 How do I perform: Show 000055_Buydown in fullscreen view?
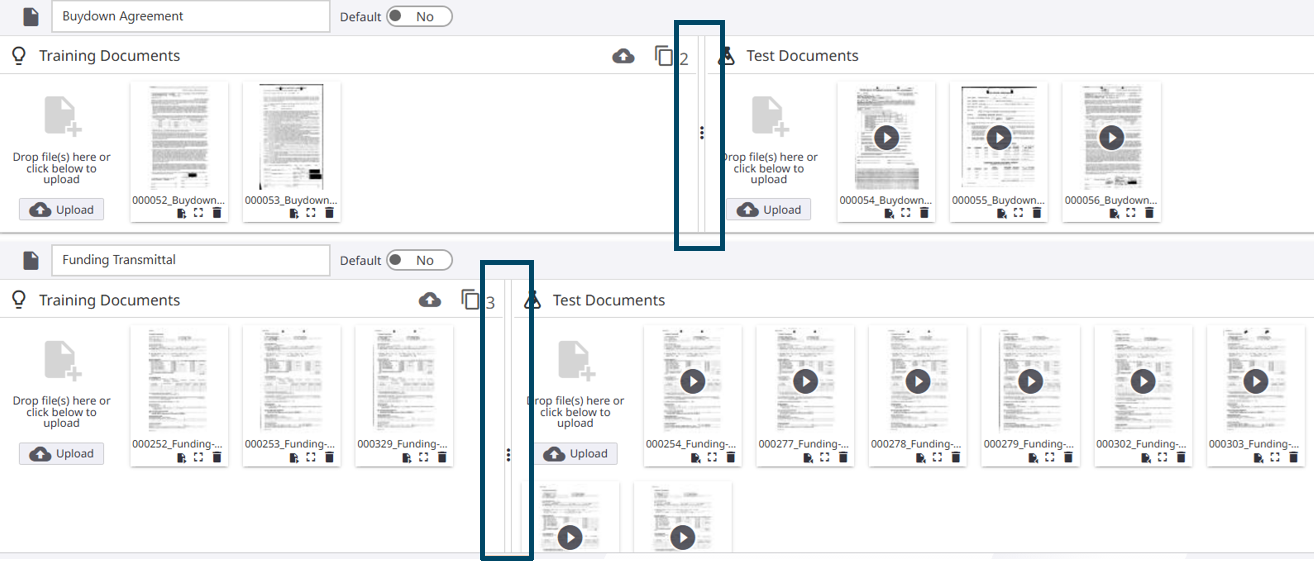pos(1018,213)
